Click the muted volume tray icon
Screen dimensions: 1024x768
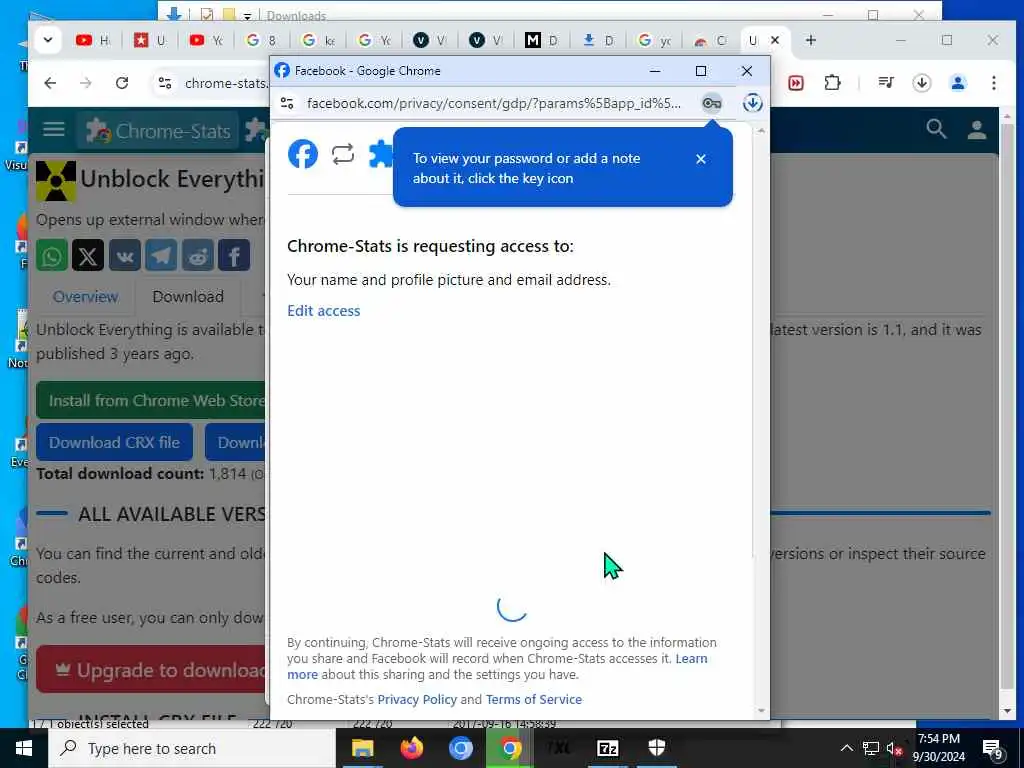coord(893,748)
